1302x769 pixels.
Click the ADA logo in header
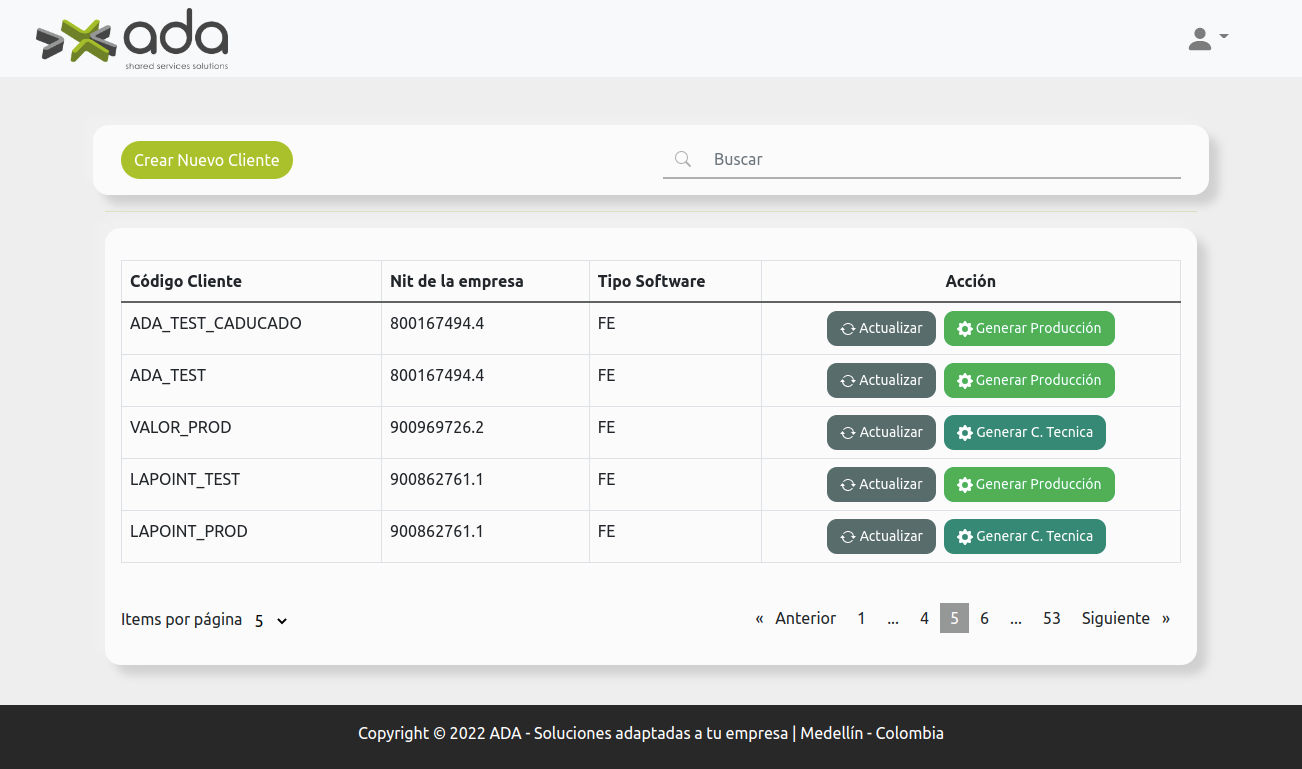point(132,40)
